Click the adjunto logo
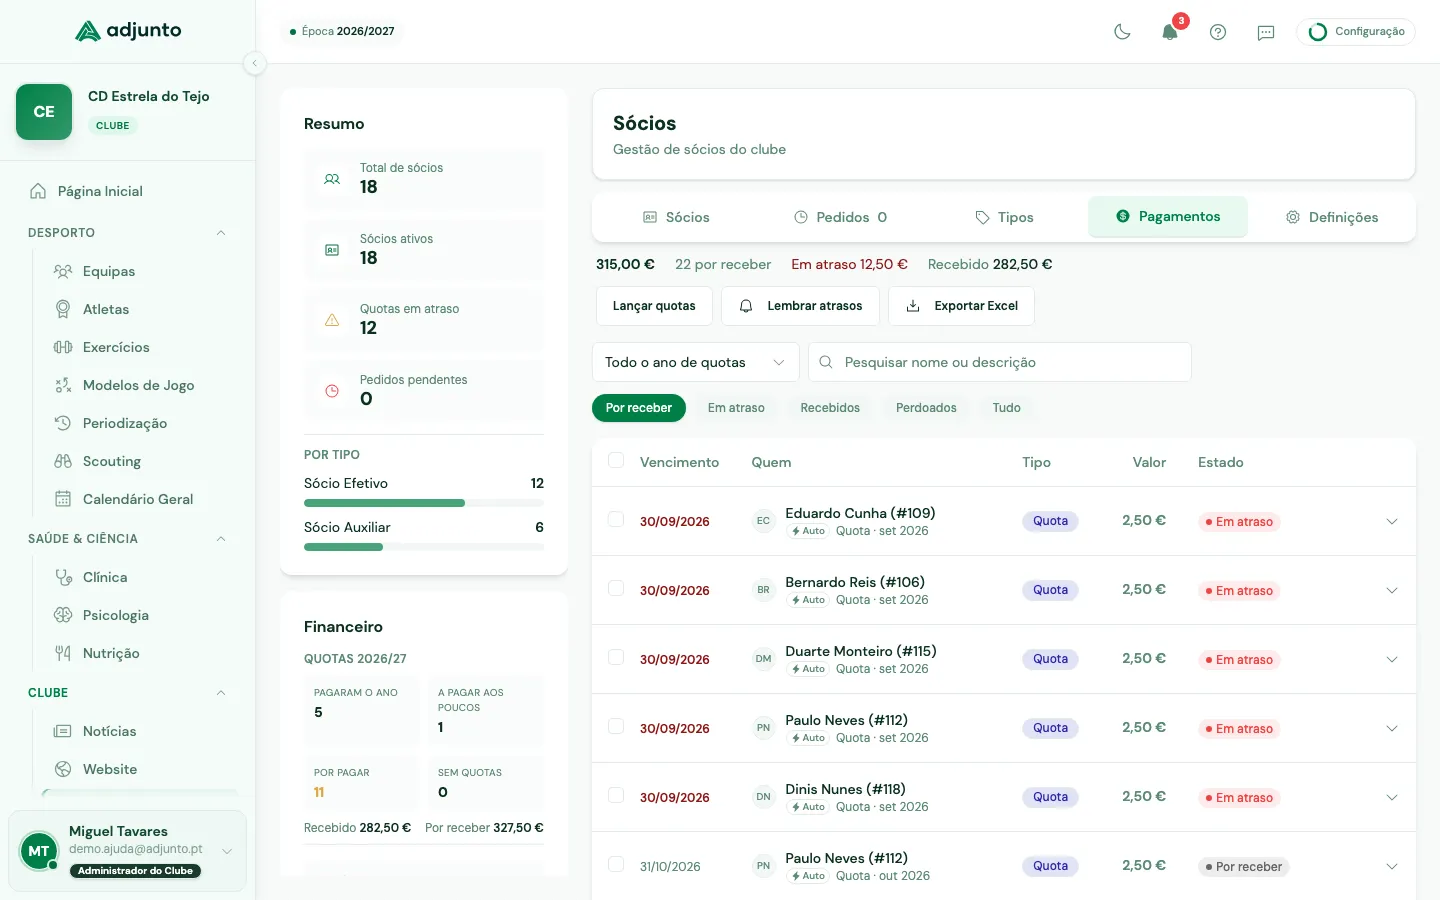 pos(128,31)
